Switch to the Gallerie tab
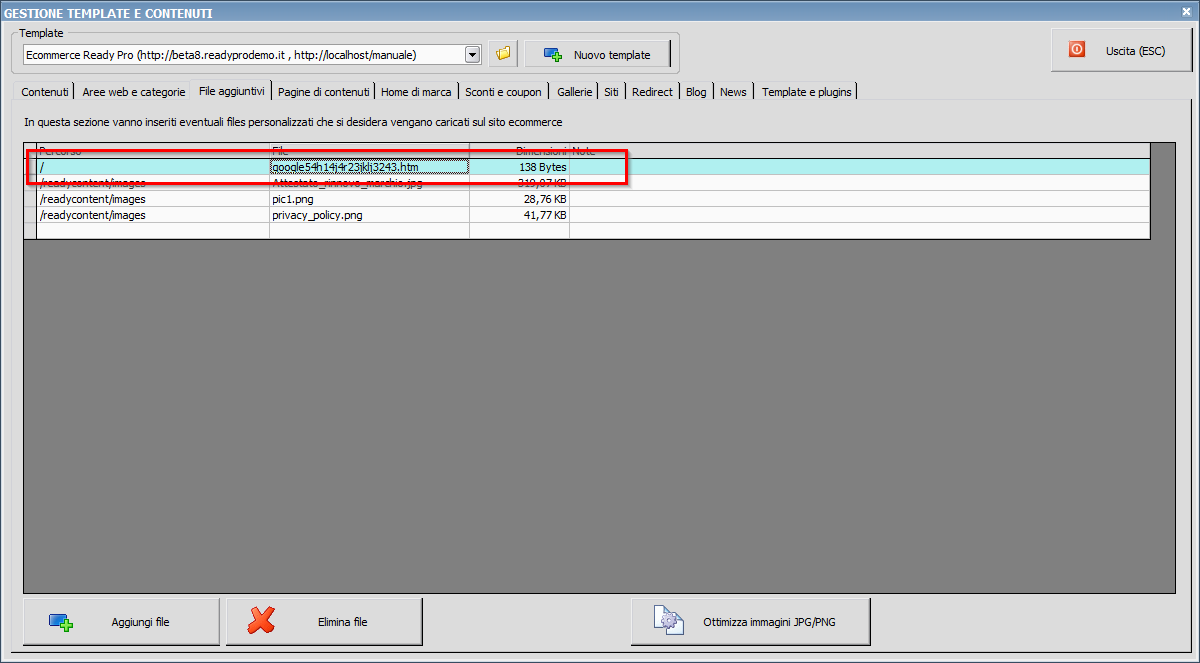 [x=575, y=91]
